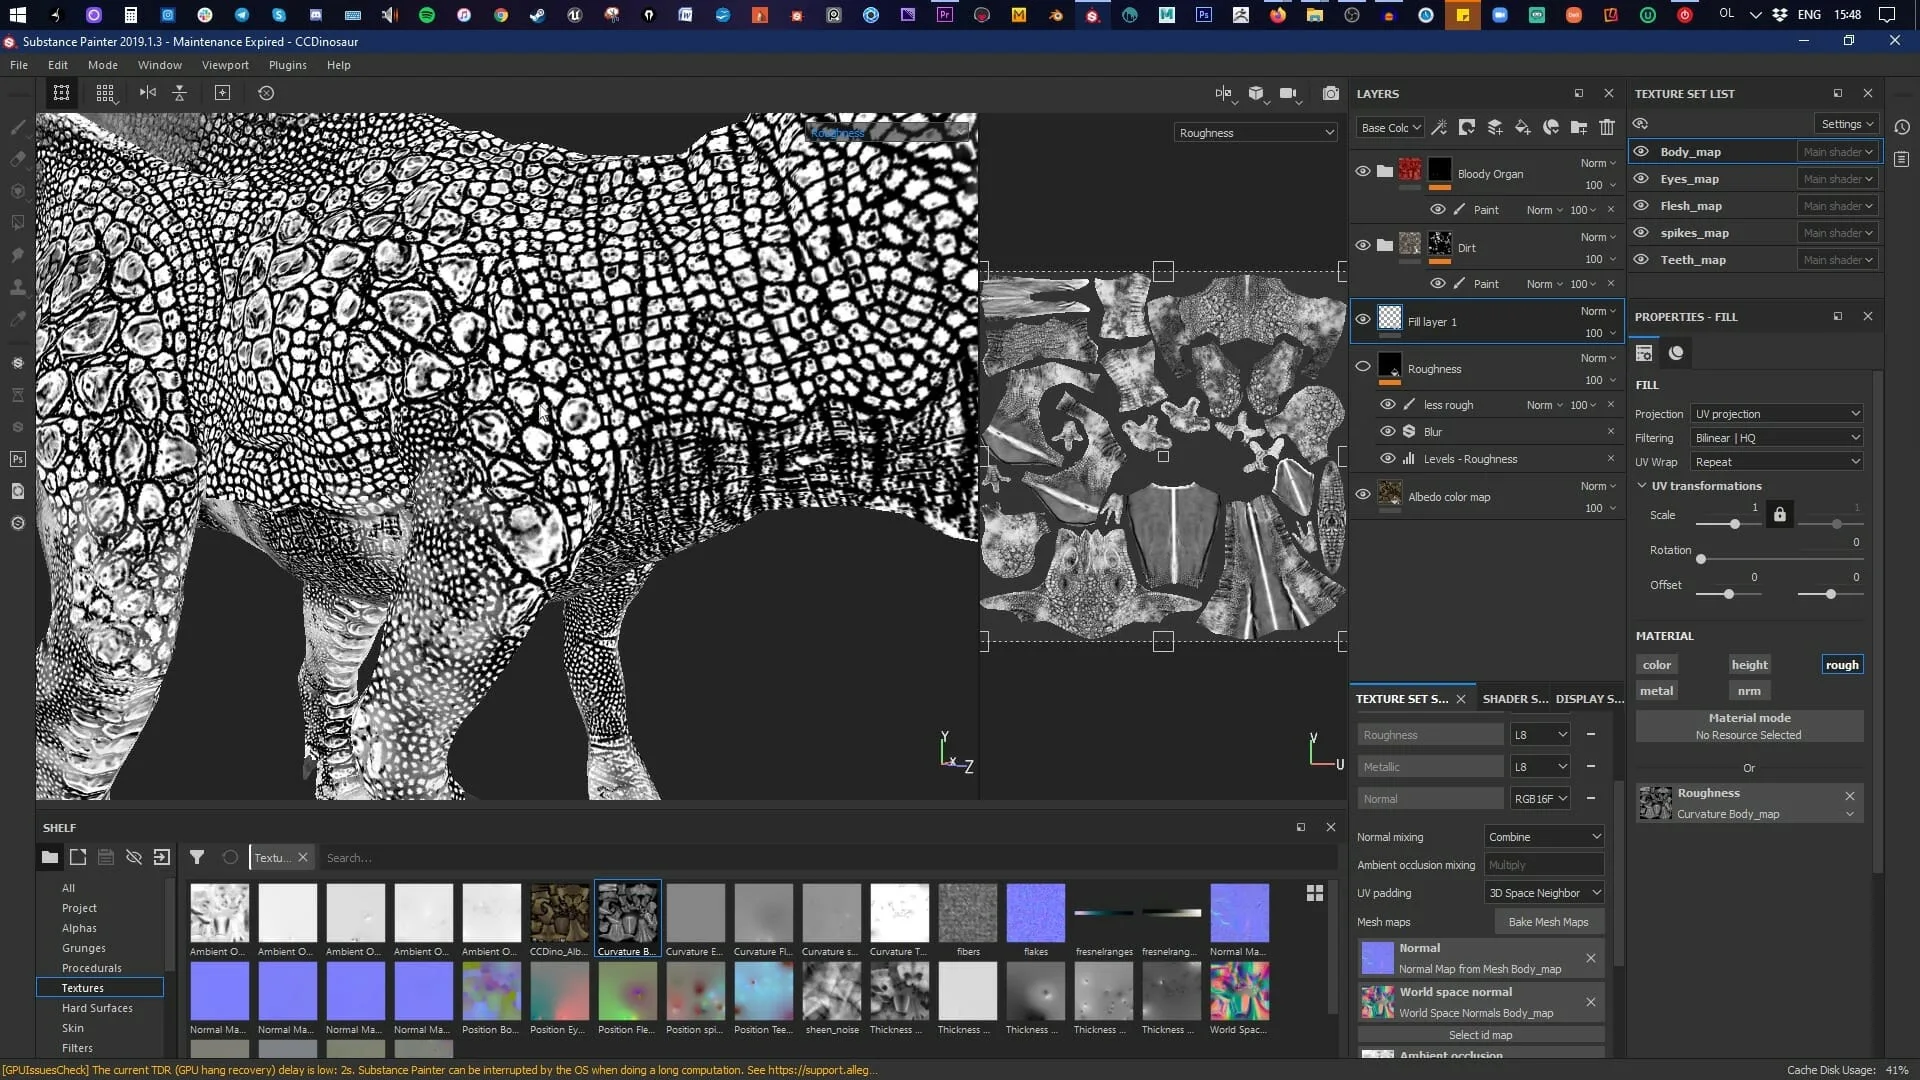Open the Projection dropdown in Fill properties
This screenshot has height=1080, width=1920.
point(1777,413)
